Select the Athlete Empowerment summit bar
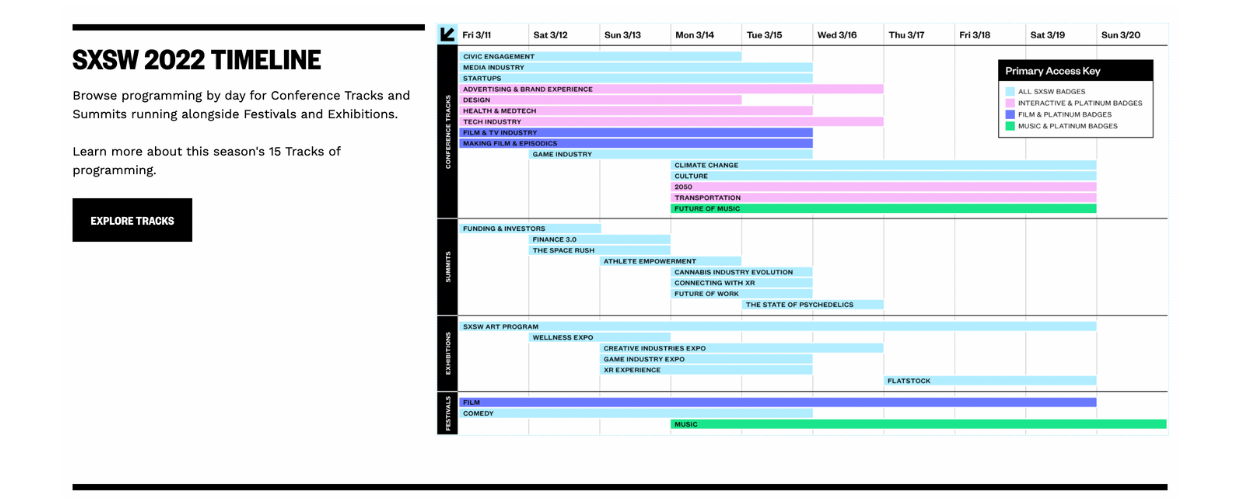Viewport: 1240px width, 500px height. tap(671, 262)
